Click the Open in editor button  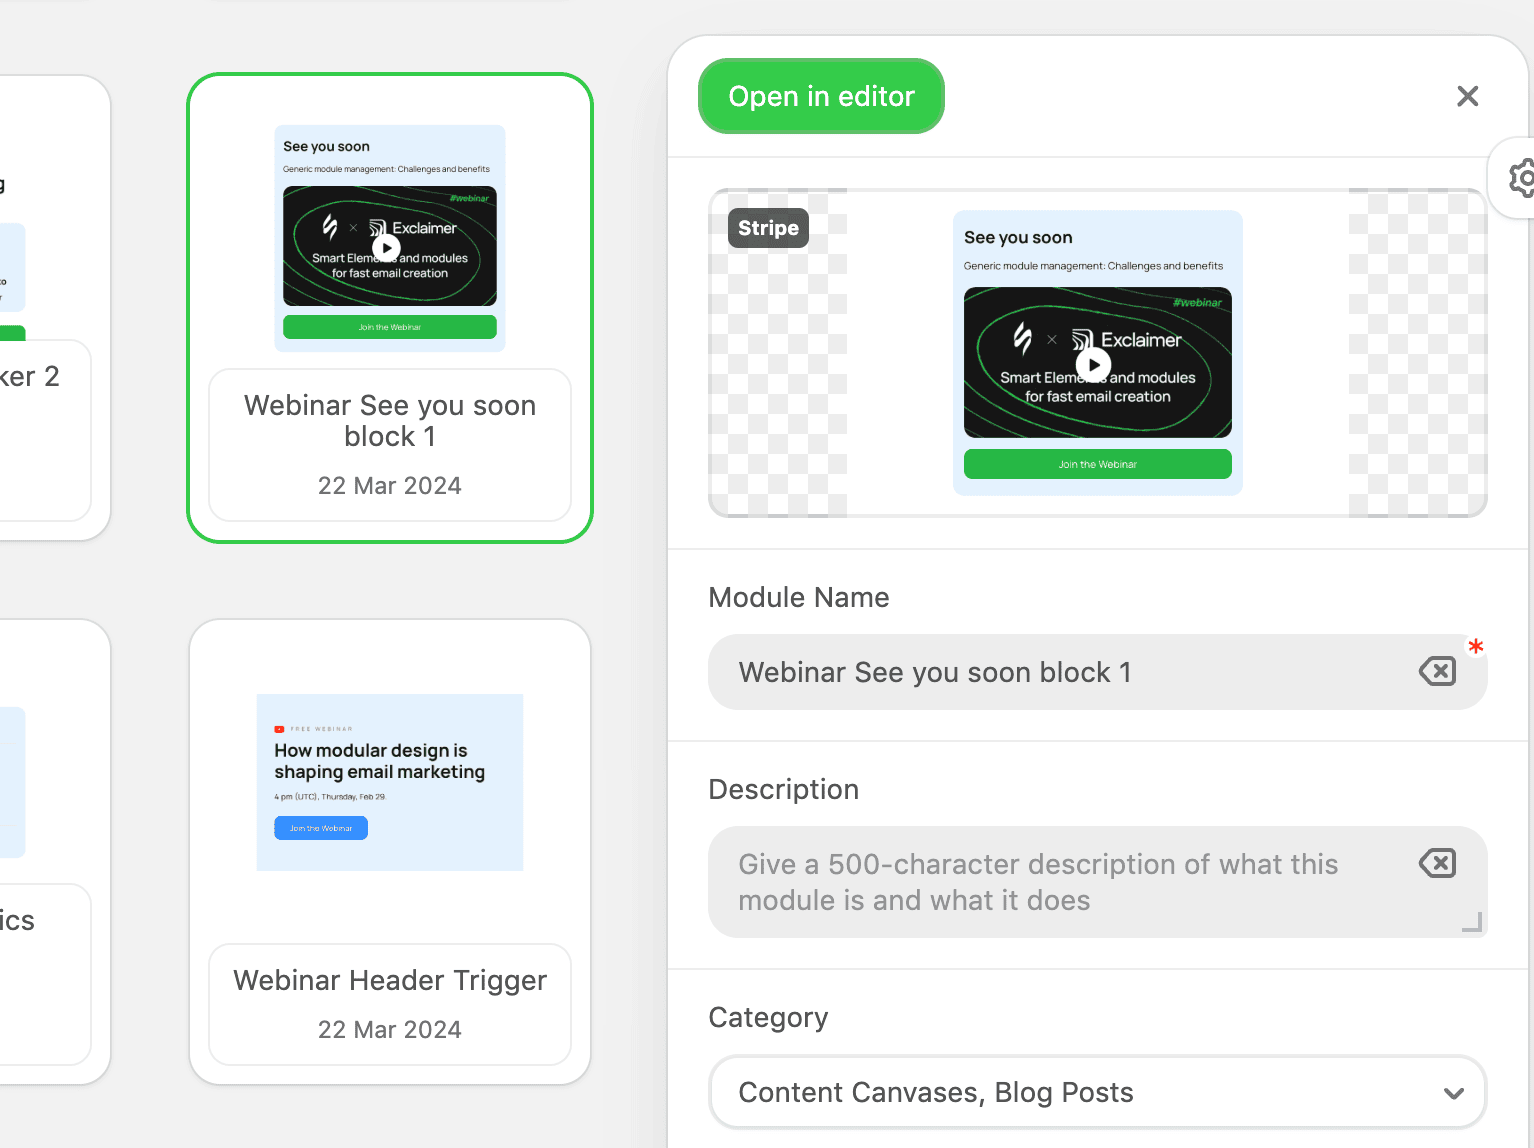pyautogui.click(x=820, y=96)
